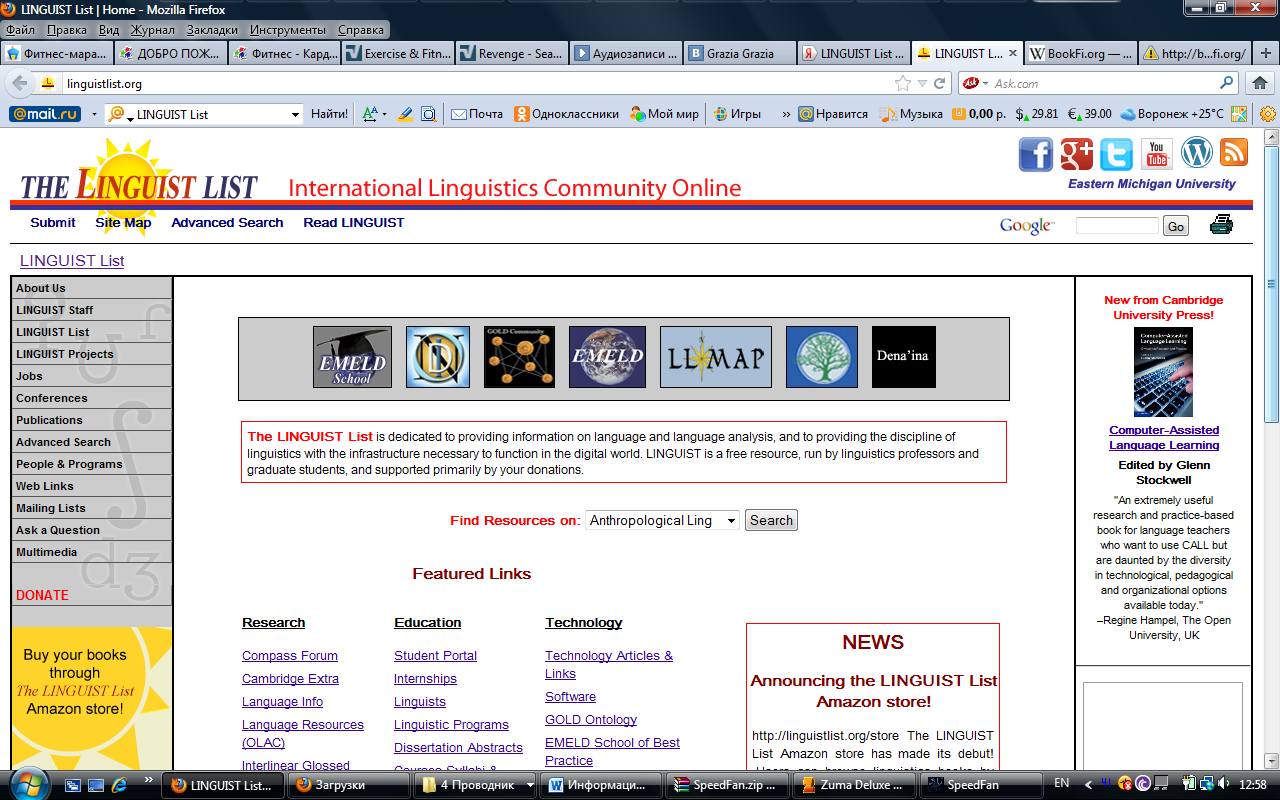Switch to the Grazia Grazia tab
1280x800 pixels.
pyautogui.click(x=740, y=54)
